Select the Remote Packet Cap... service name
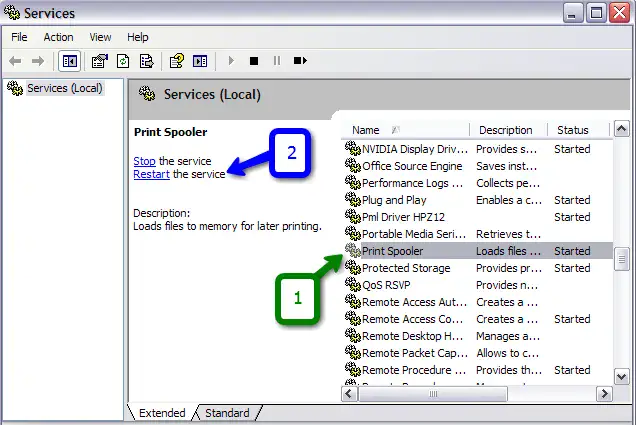 point(415,354)
